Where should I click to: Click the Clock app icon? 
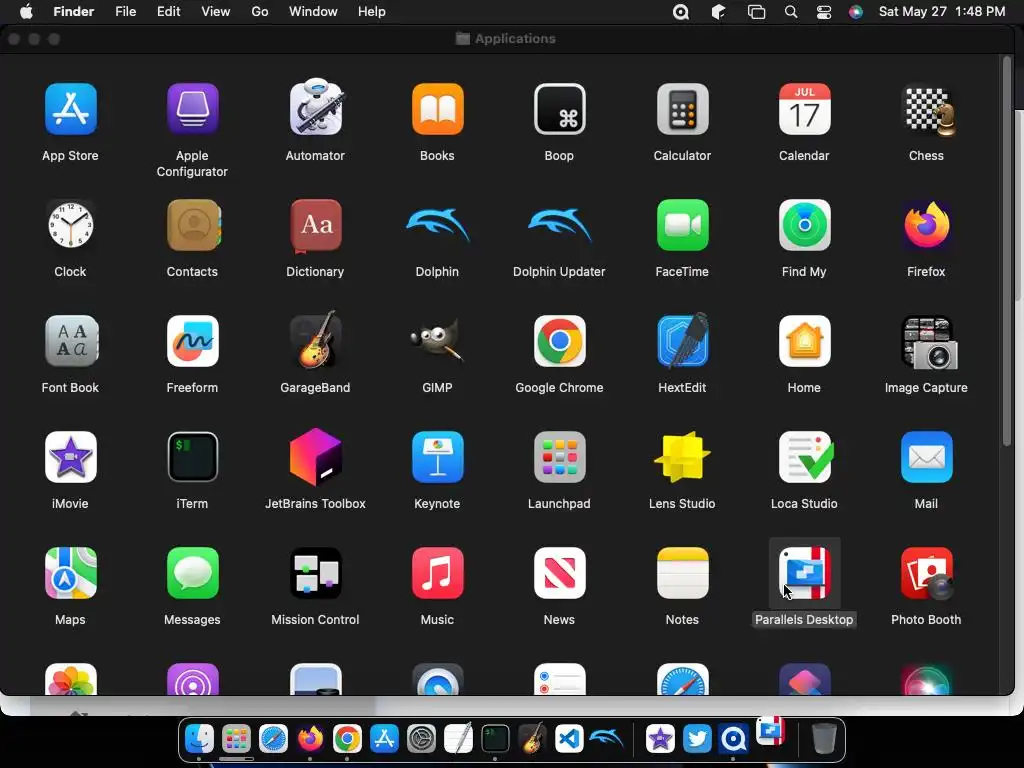71,225
